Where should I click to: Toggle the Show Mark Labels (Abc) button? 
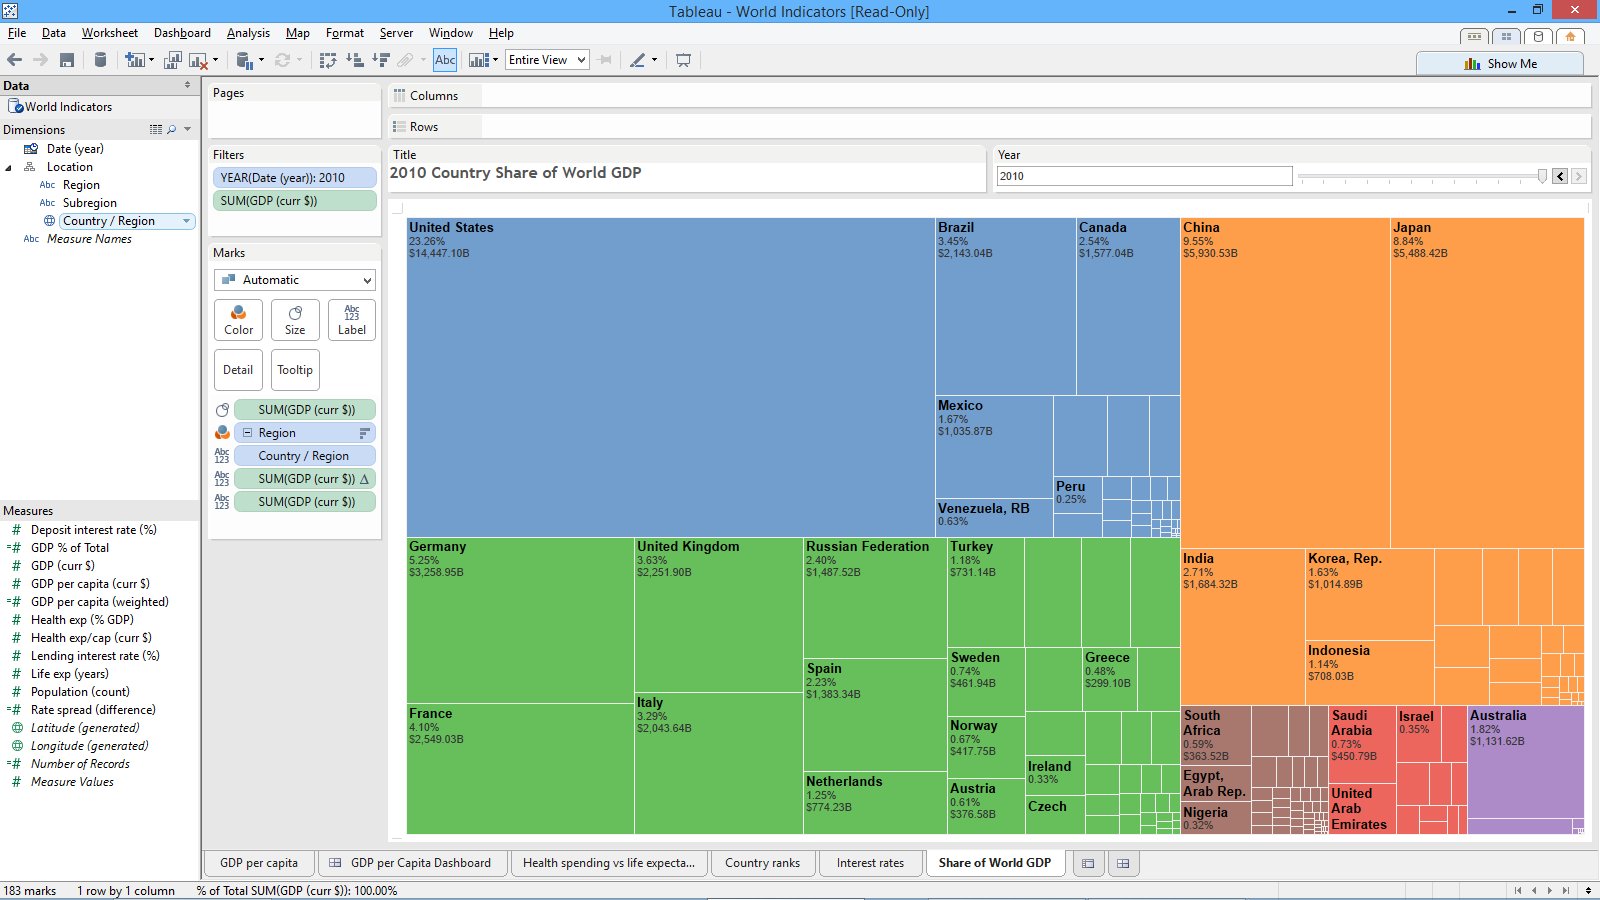click(x=445, y=60)
